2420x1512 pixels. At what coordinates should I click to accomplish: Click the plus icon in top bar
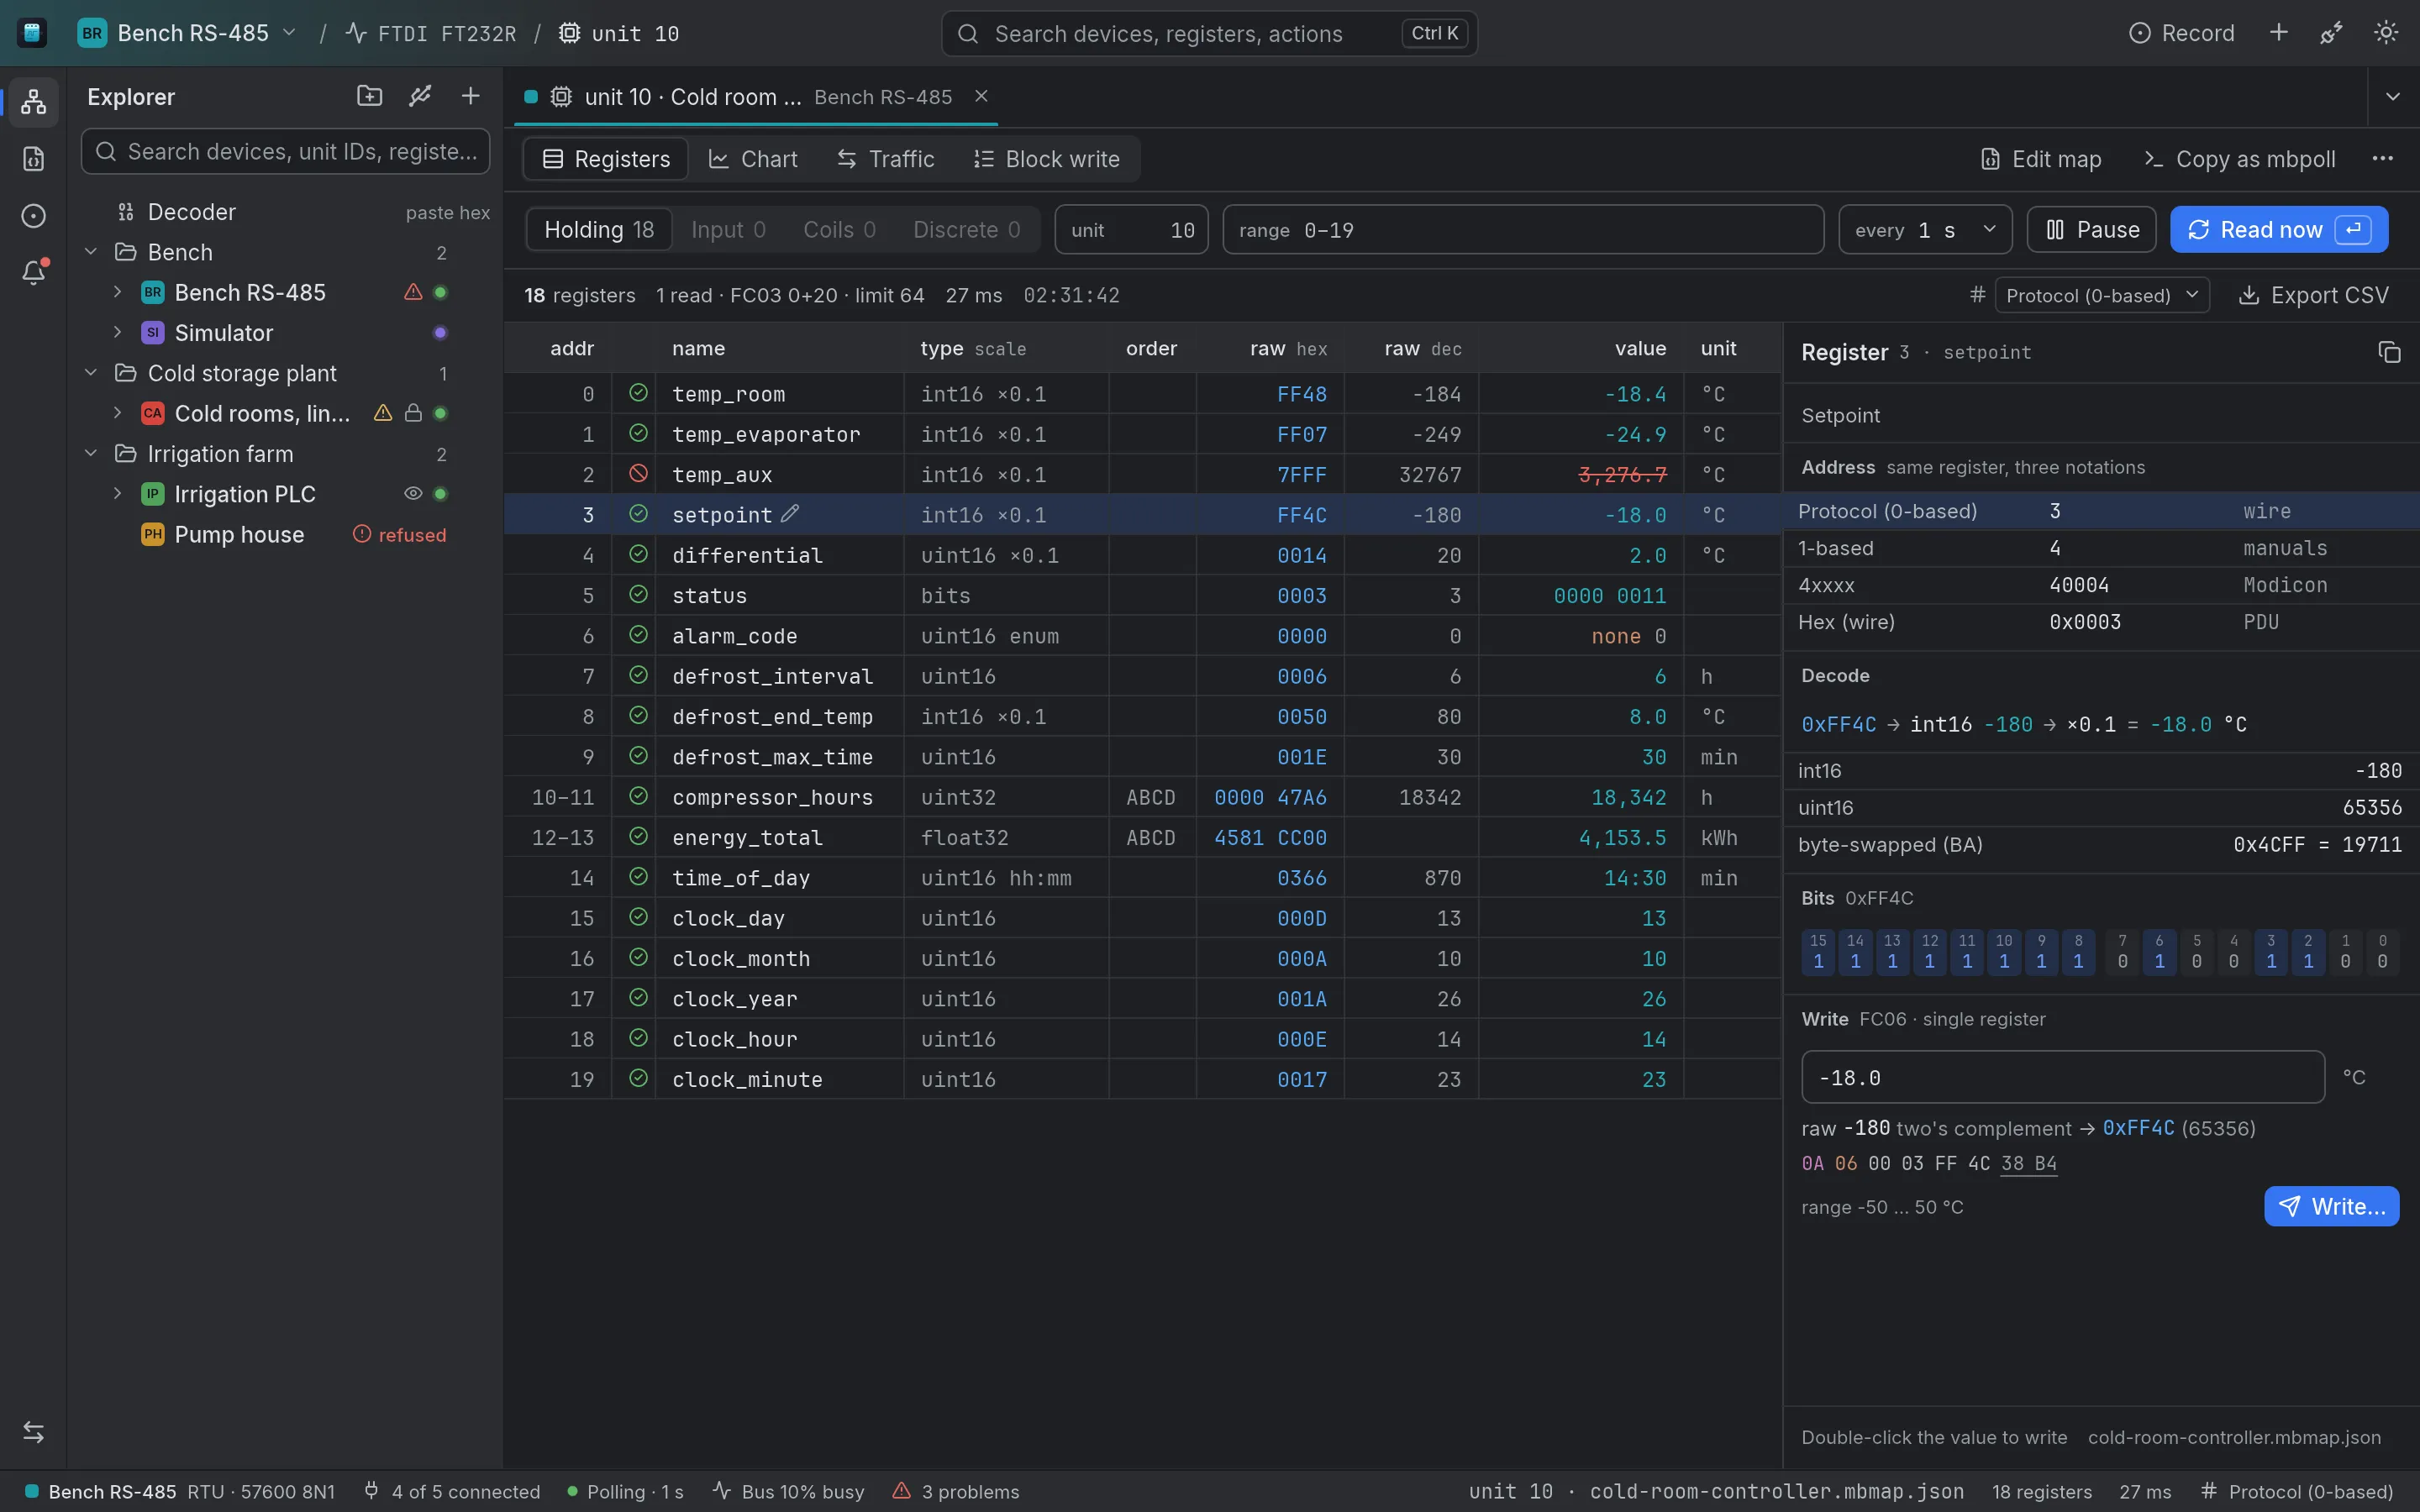(2278, 33)
